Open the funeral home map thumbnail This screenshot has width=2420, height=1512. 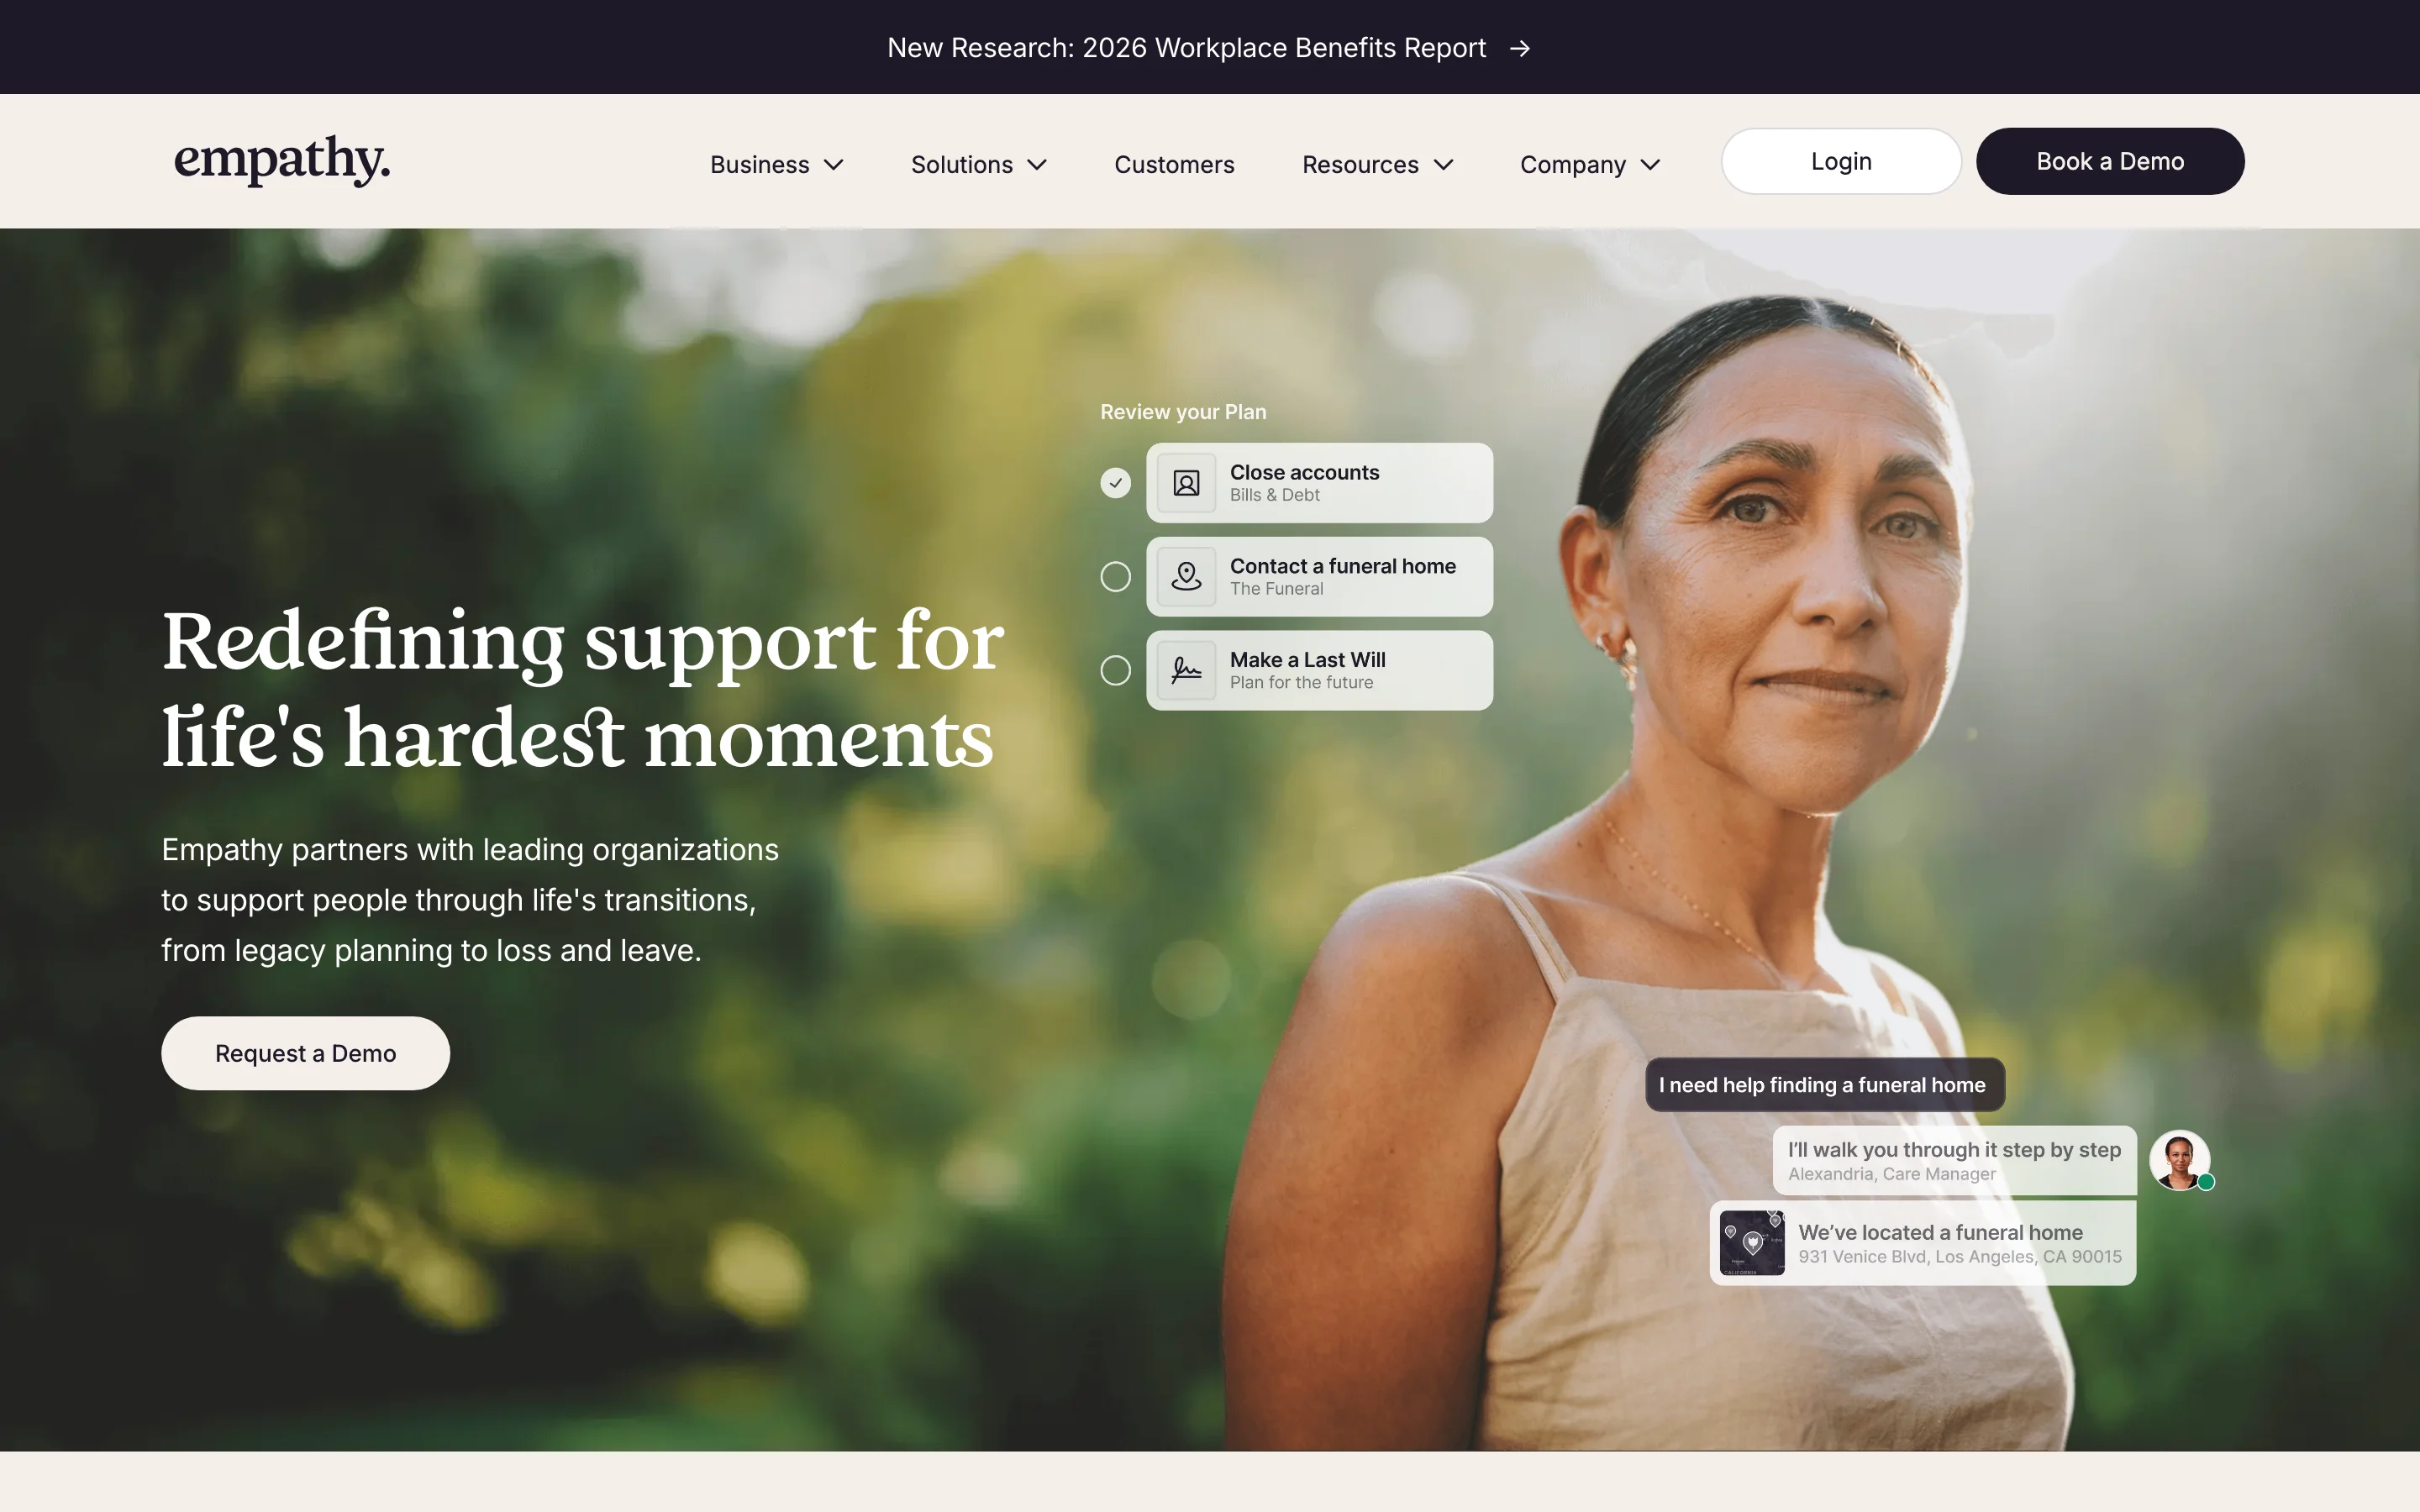[x=1752, y=1243]
